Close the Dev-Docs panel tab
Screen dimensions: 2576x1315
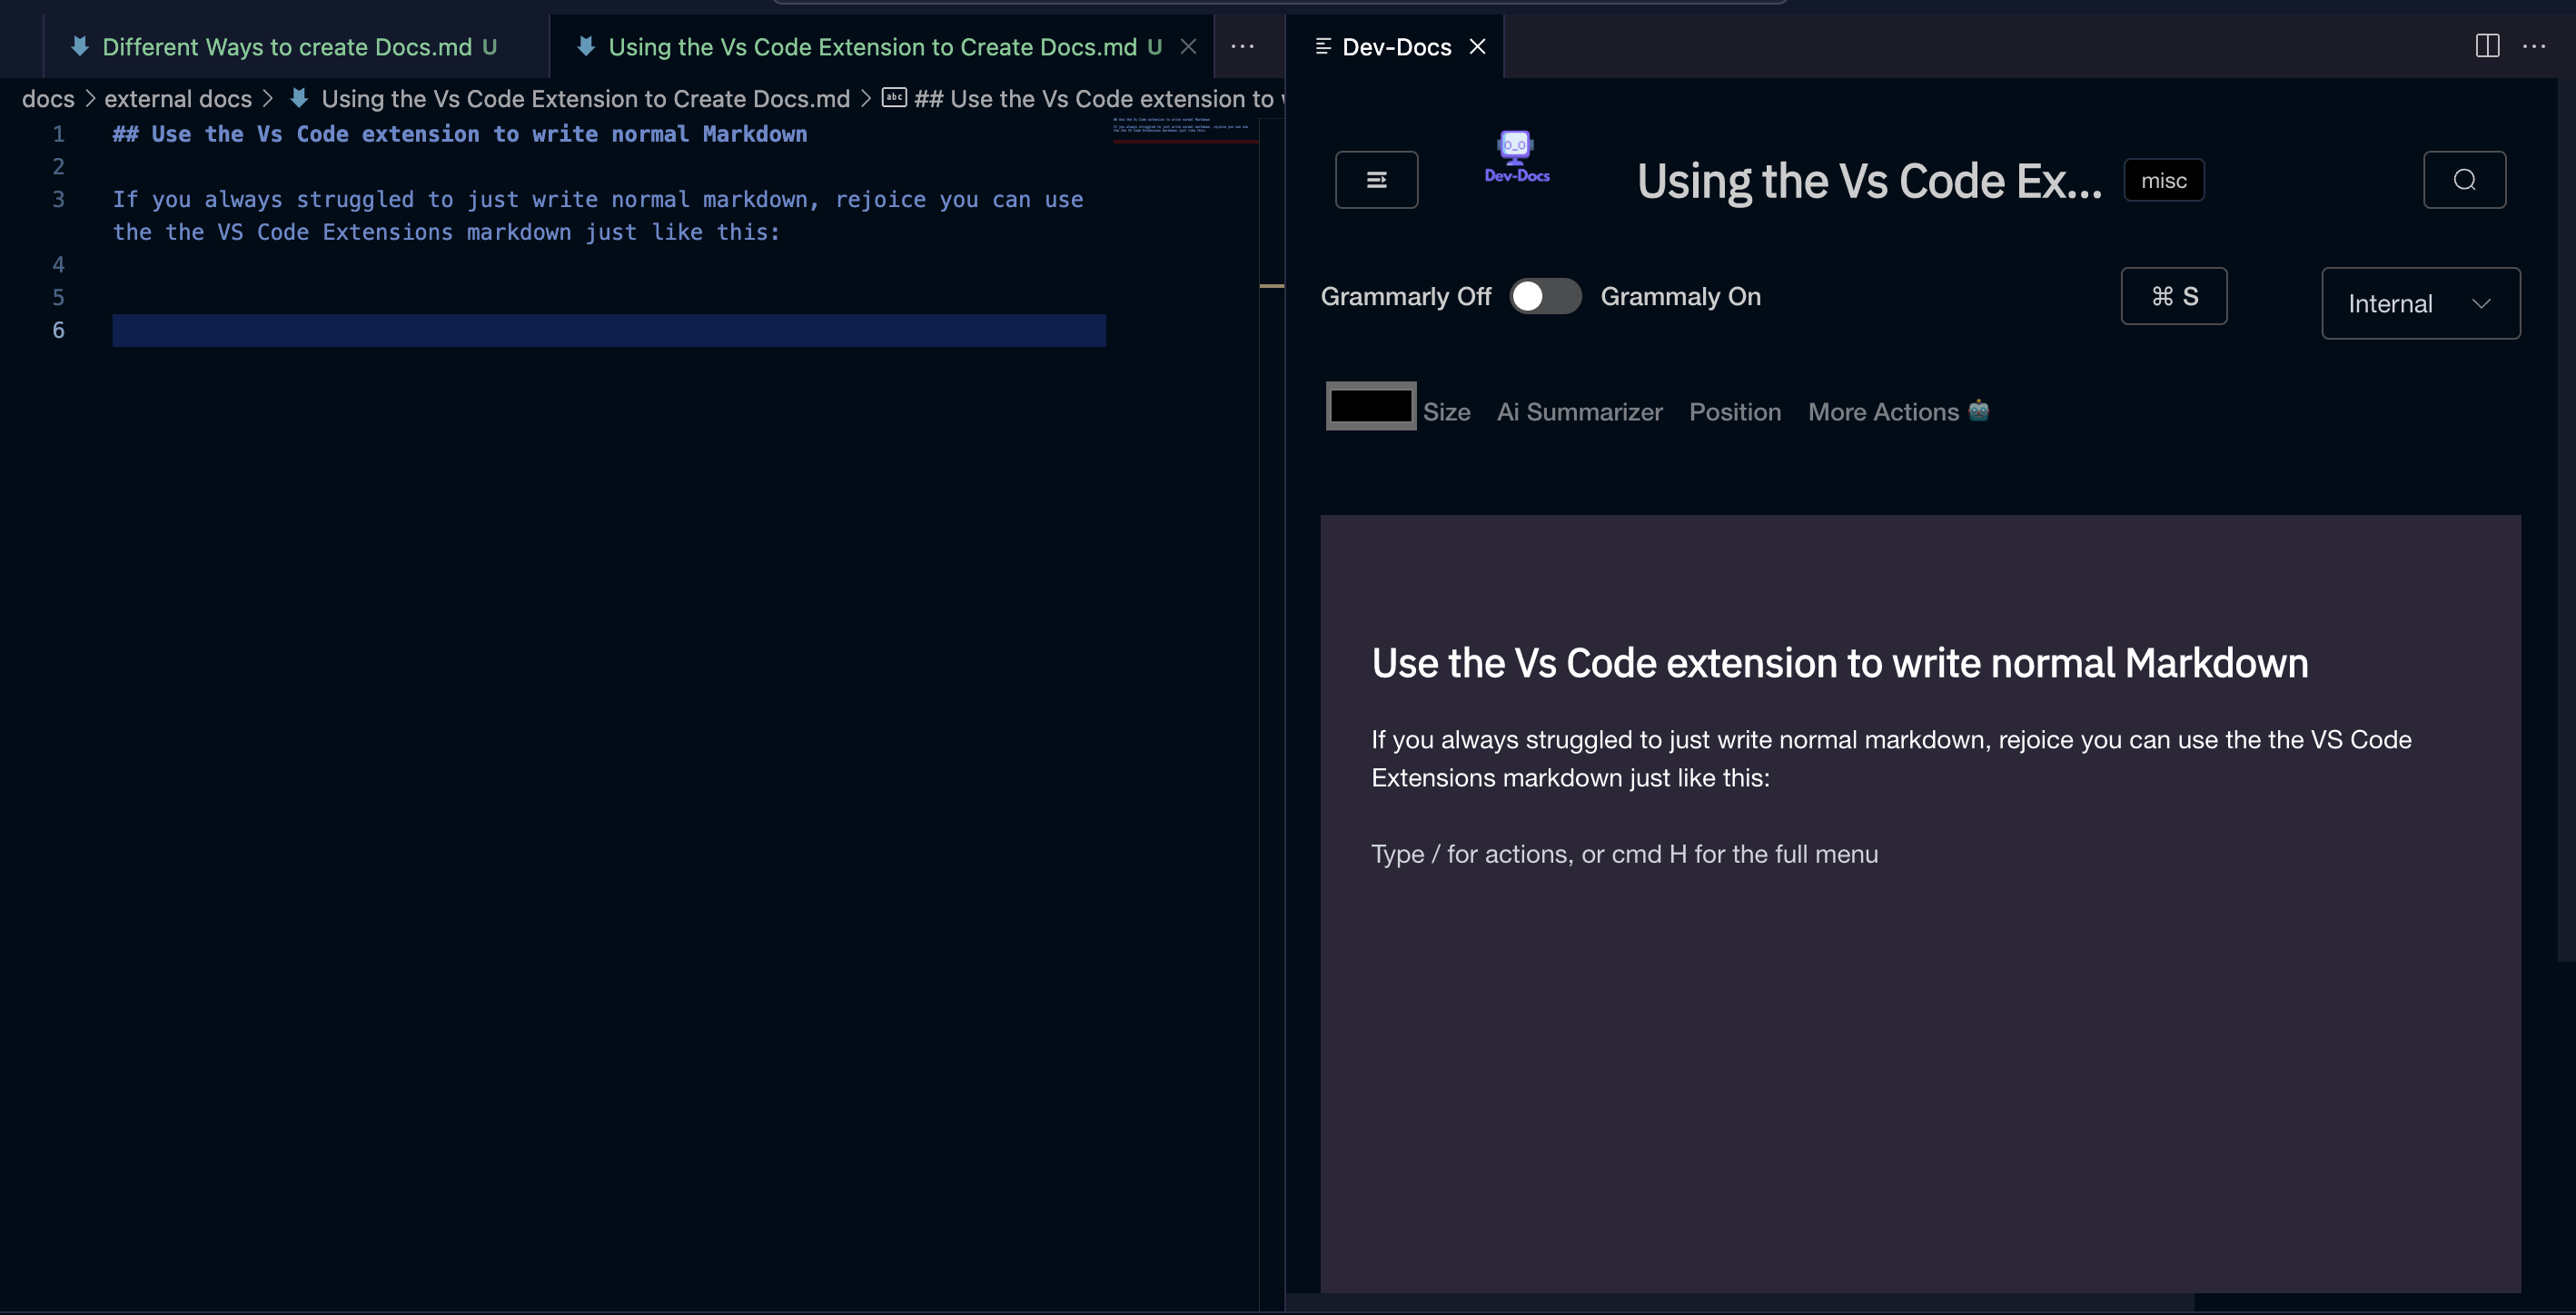[1477, 47]
